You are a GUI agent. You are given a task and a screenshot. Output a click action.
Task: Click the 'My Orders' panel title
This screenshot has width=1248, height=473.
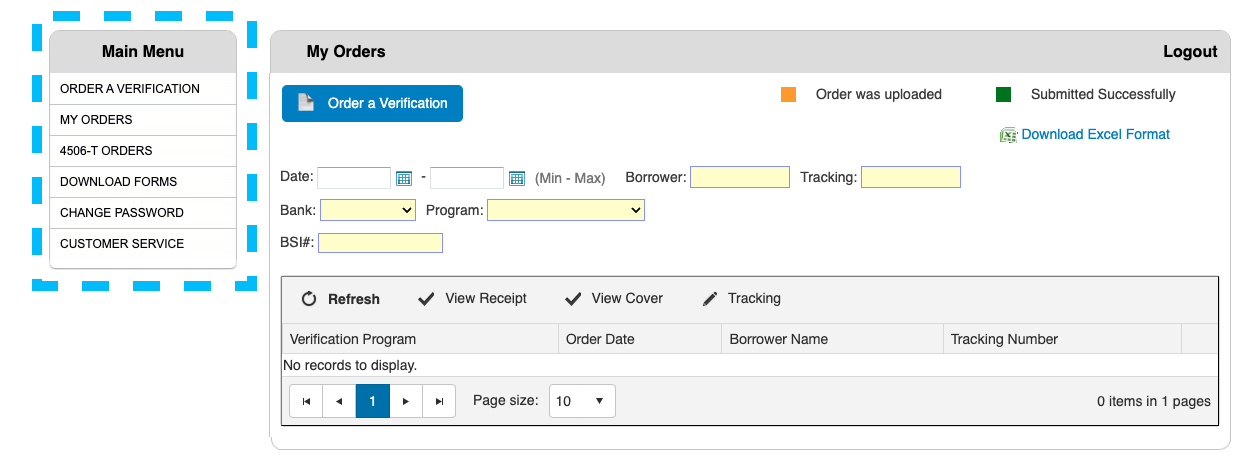[346, 52]
